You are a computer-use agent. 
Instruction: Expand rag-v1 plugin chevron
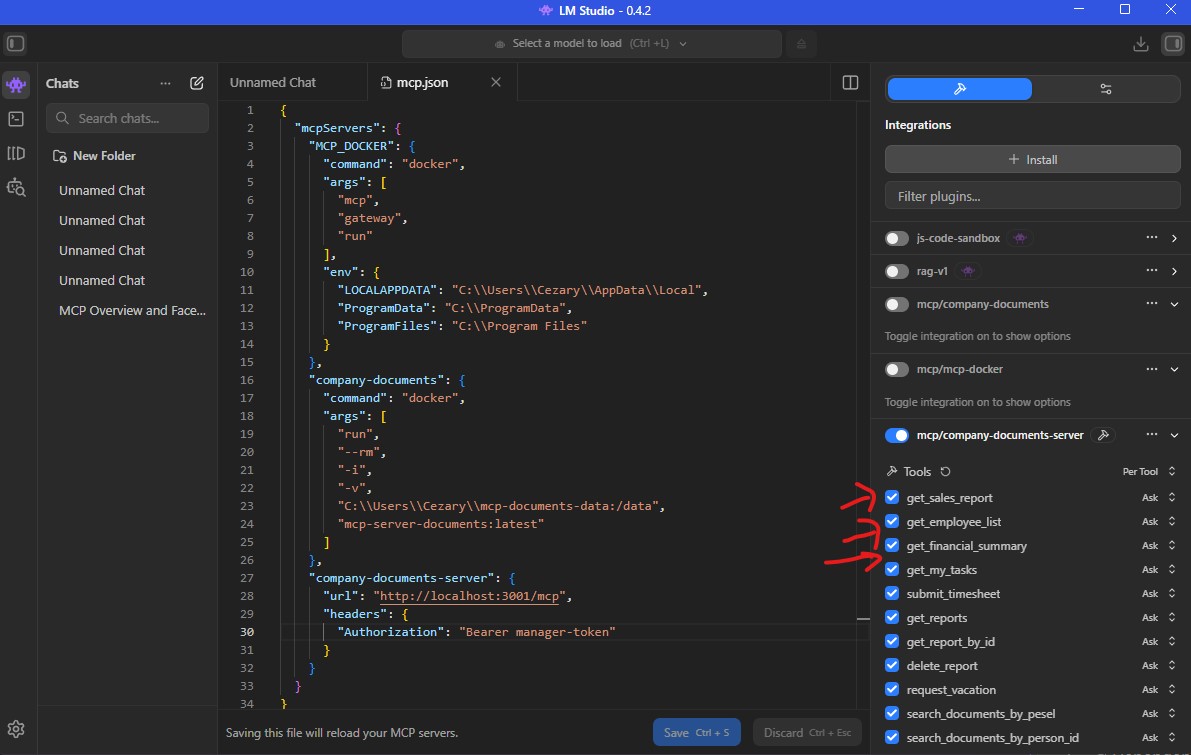(1174, 271)
